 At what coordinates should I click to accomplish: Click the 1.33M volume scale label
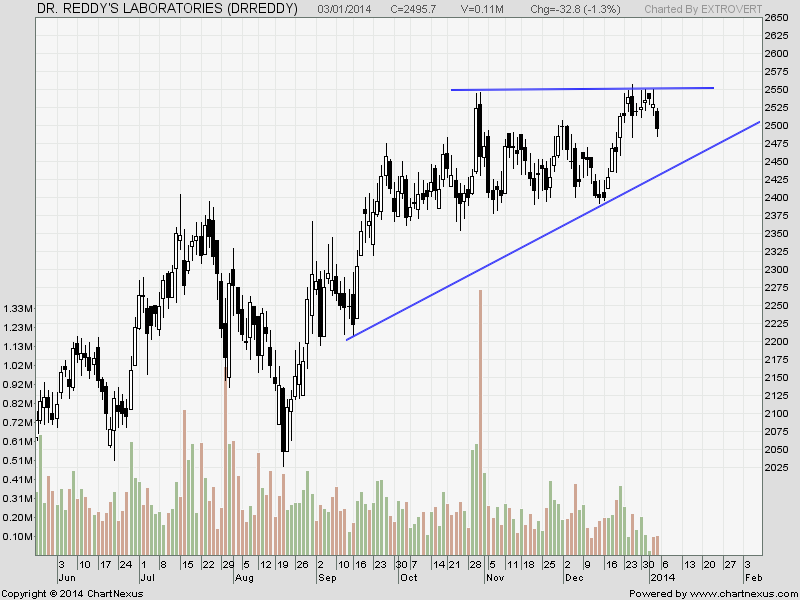tap(19, 308)
